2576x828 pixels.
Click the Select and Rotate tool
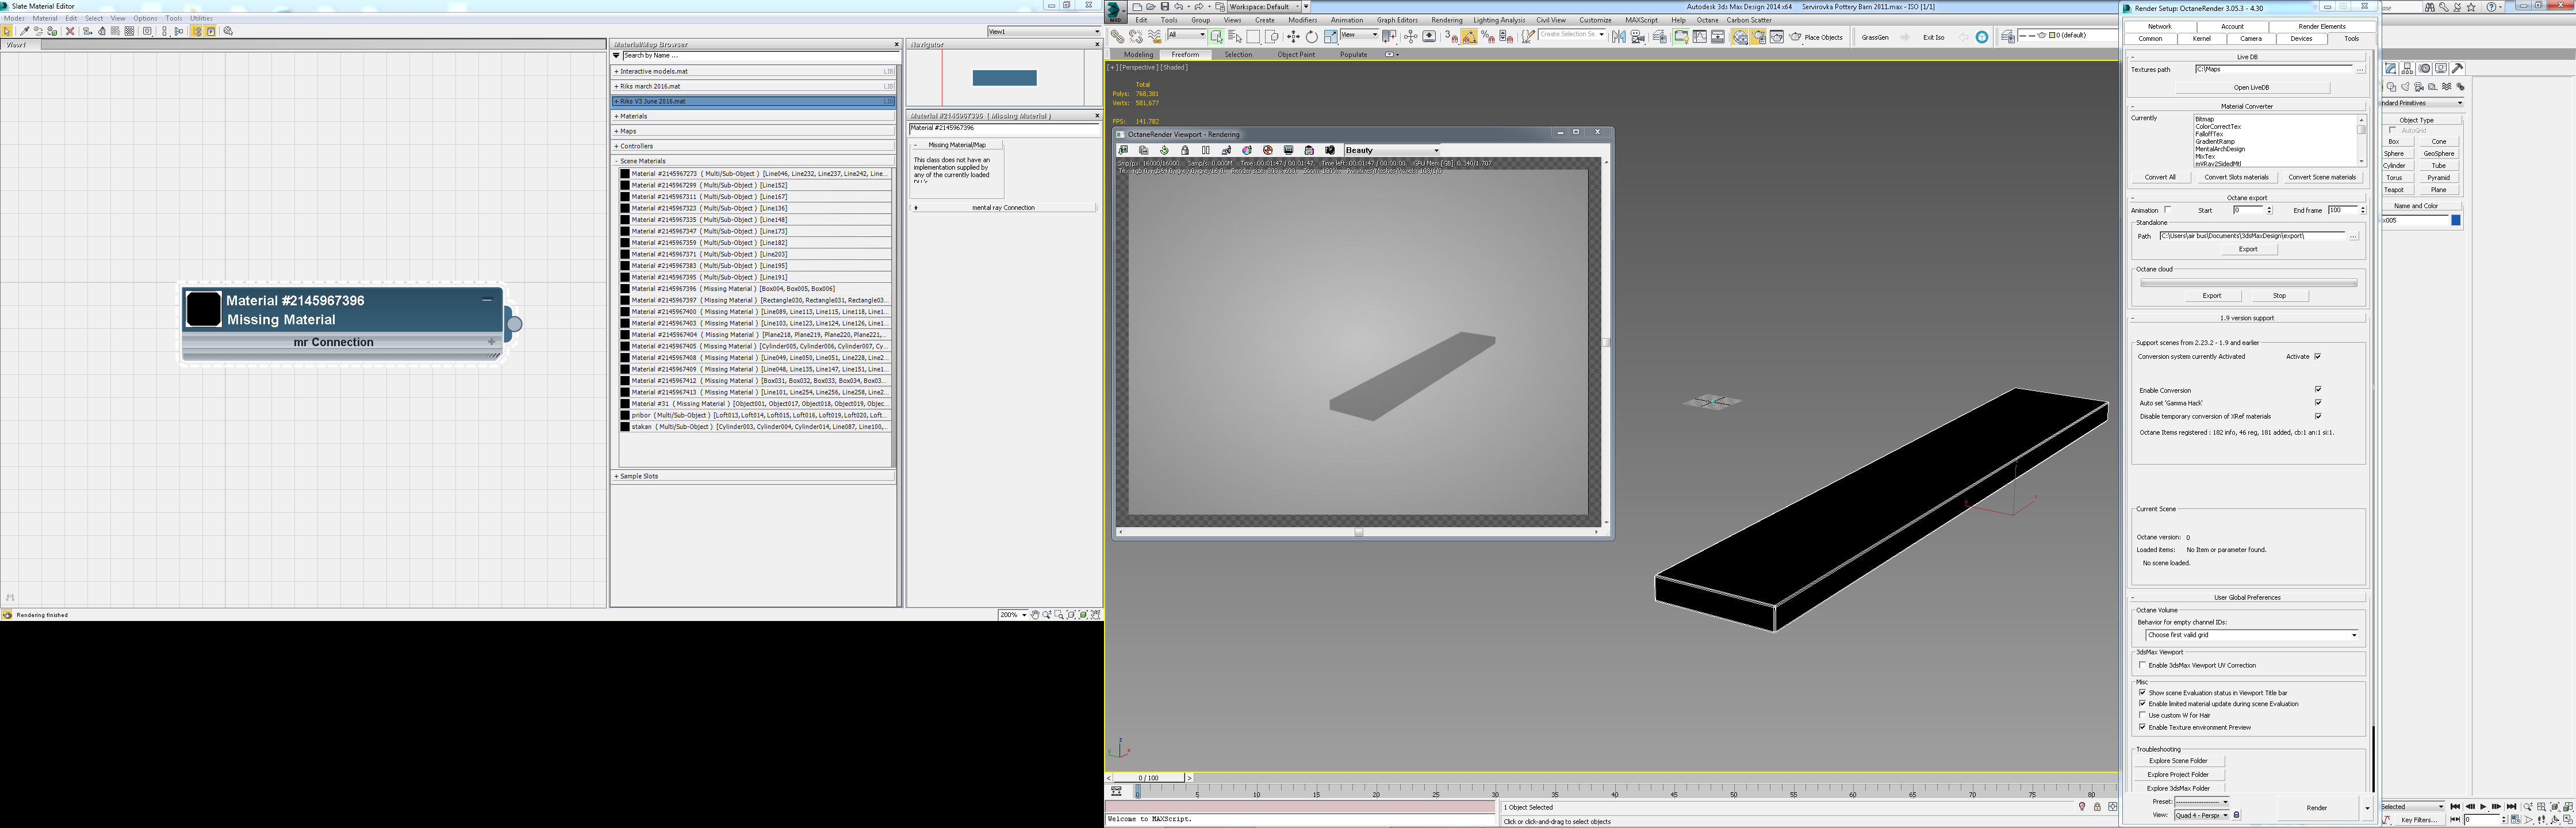[1311, 36]
